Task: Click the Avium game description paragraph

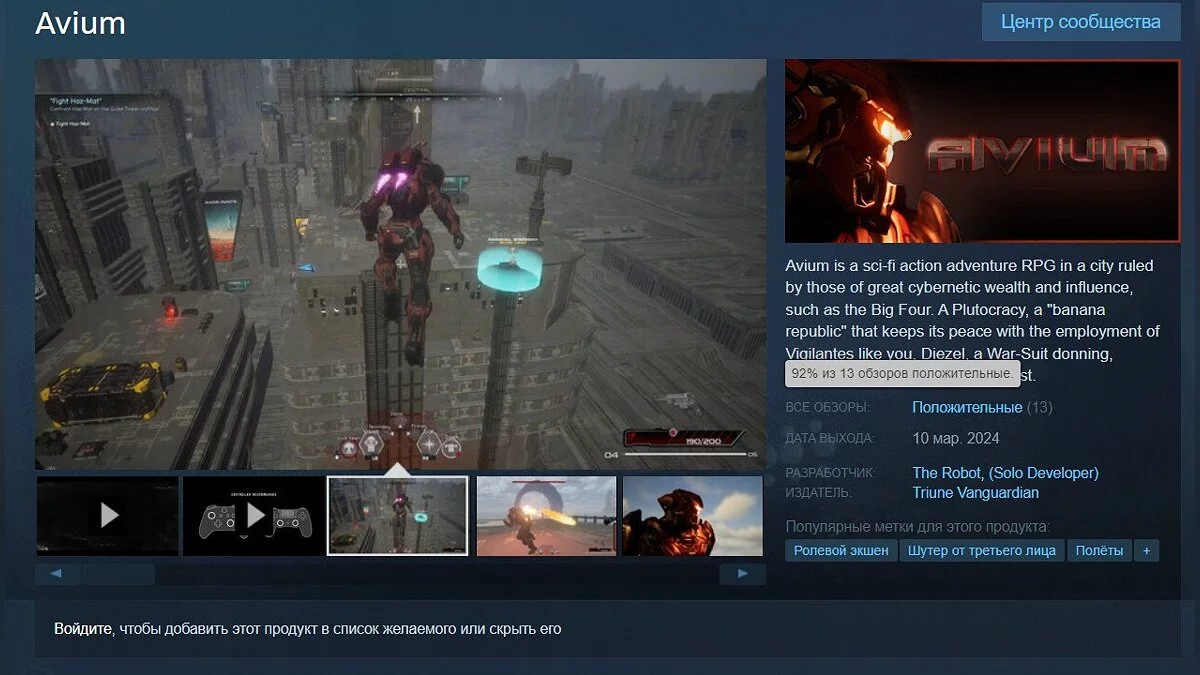Action: click(972, 320)
